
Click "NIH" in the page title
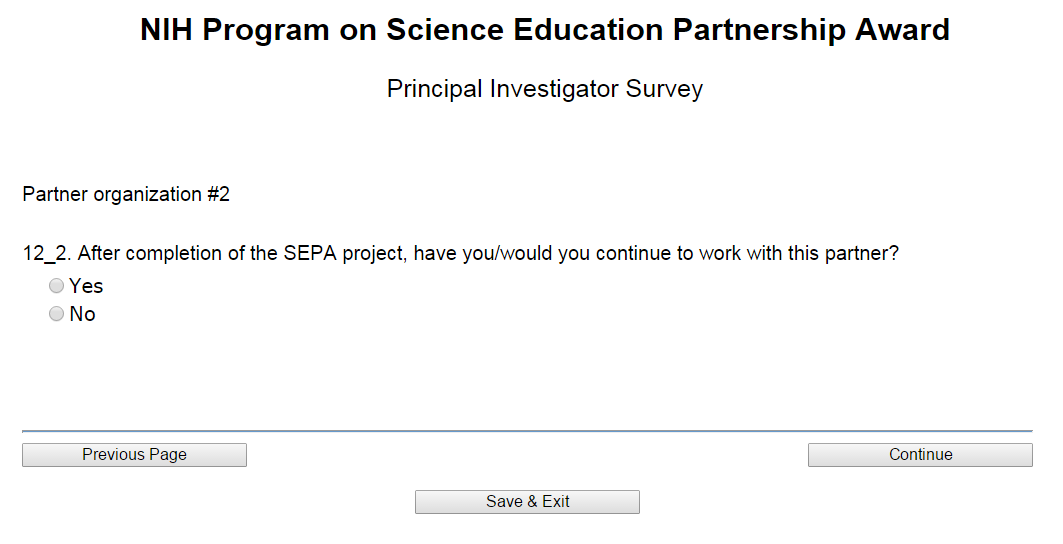[167, 30]
